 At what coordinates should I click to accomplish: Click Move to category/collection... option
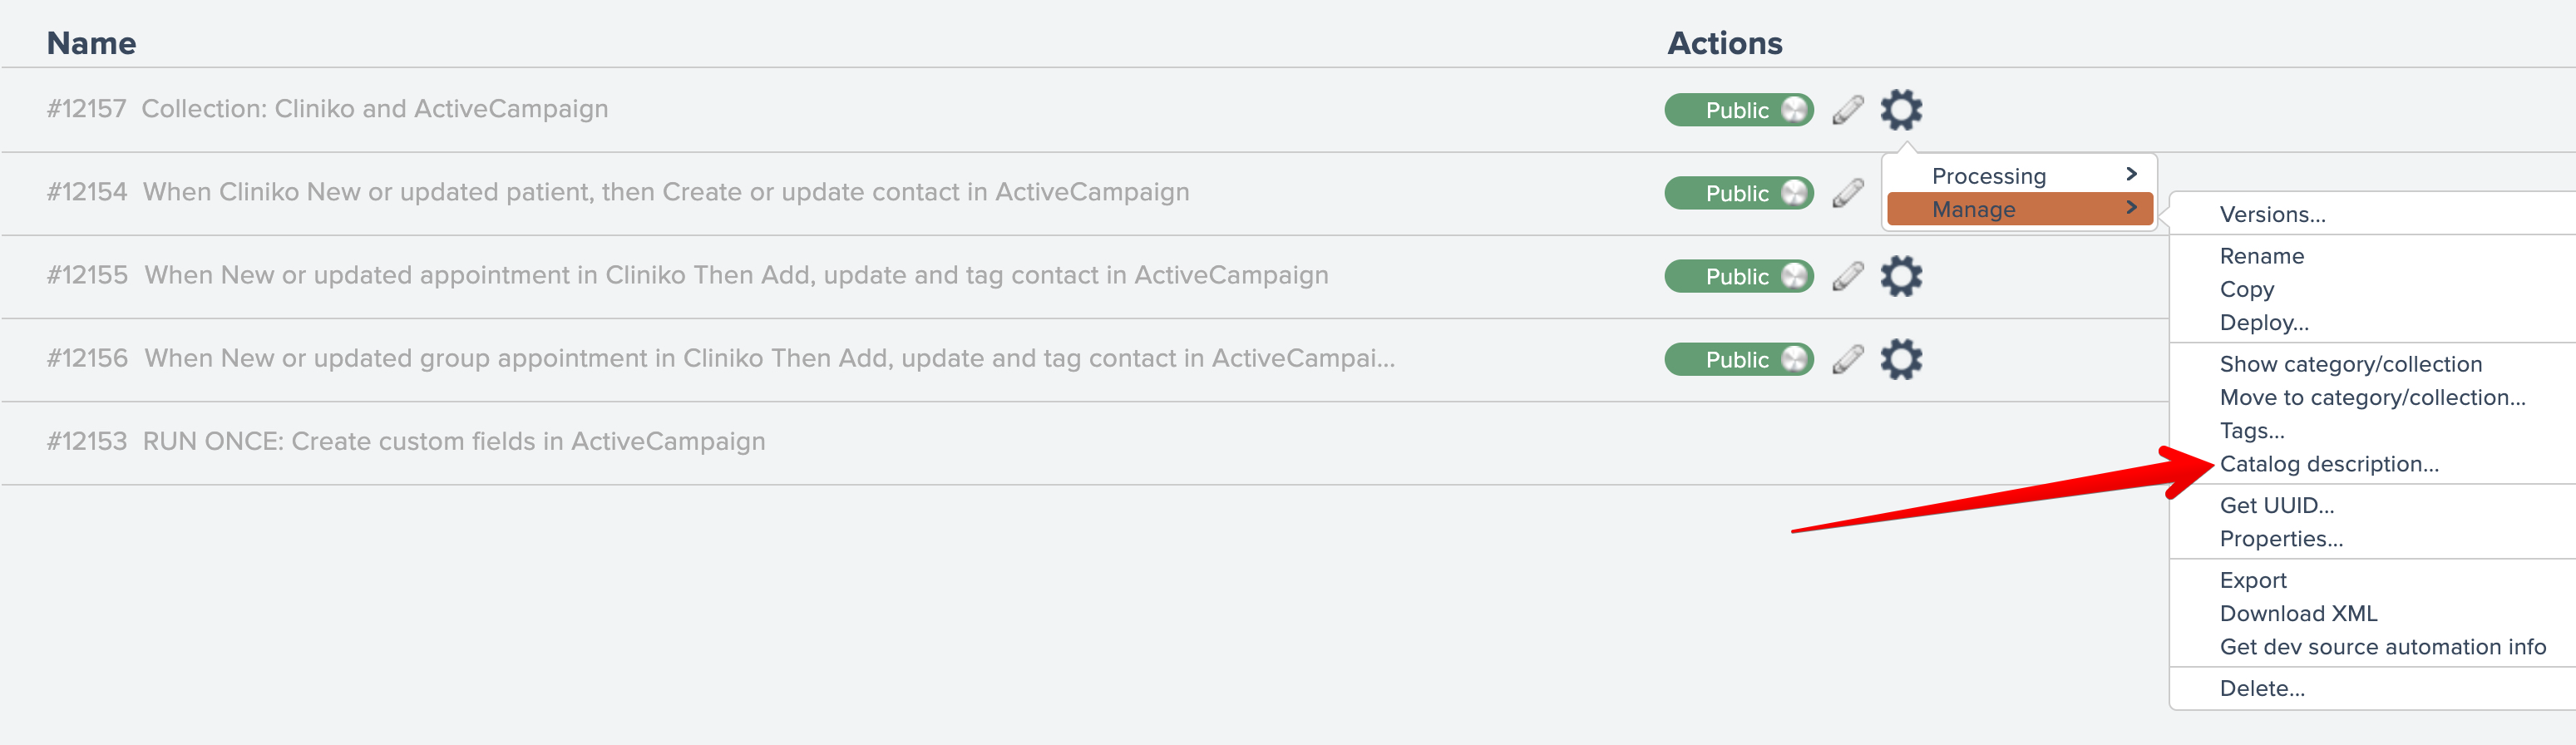point(2371,398)
